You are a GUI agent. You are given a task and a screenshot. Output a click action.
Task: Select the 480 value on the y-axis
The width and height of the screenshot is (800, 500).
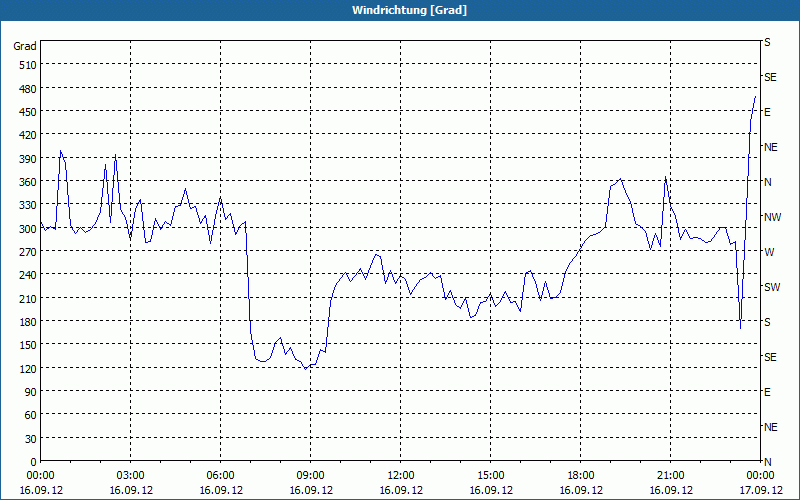[x=28, y=89]
